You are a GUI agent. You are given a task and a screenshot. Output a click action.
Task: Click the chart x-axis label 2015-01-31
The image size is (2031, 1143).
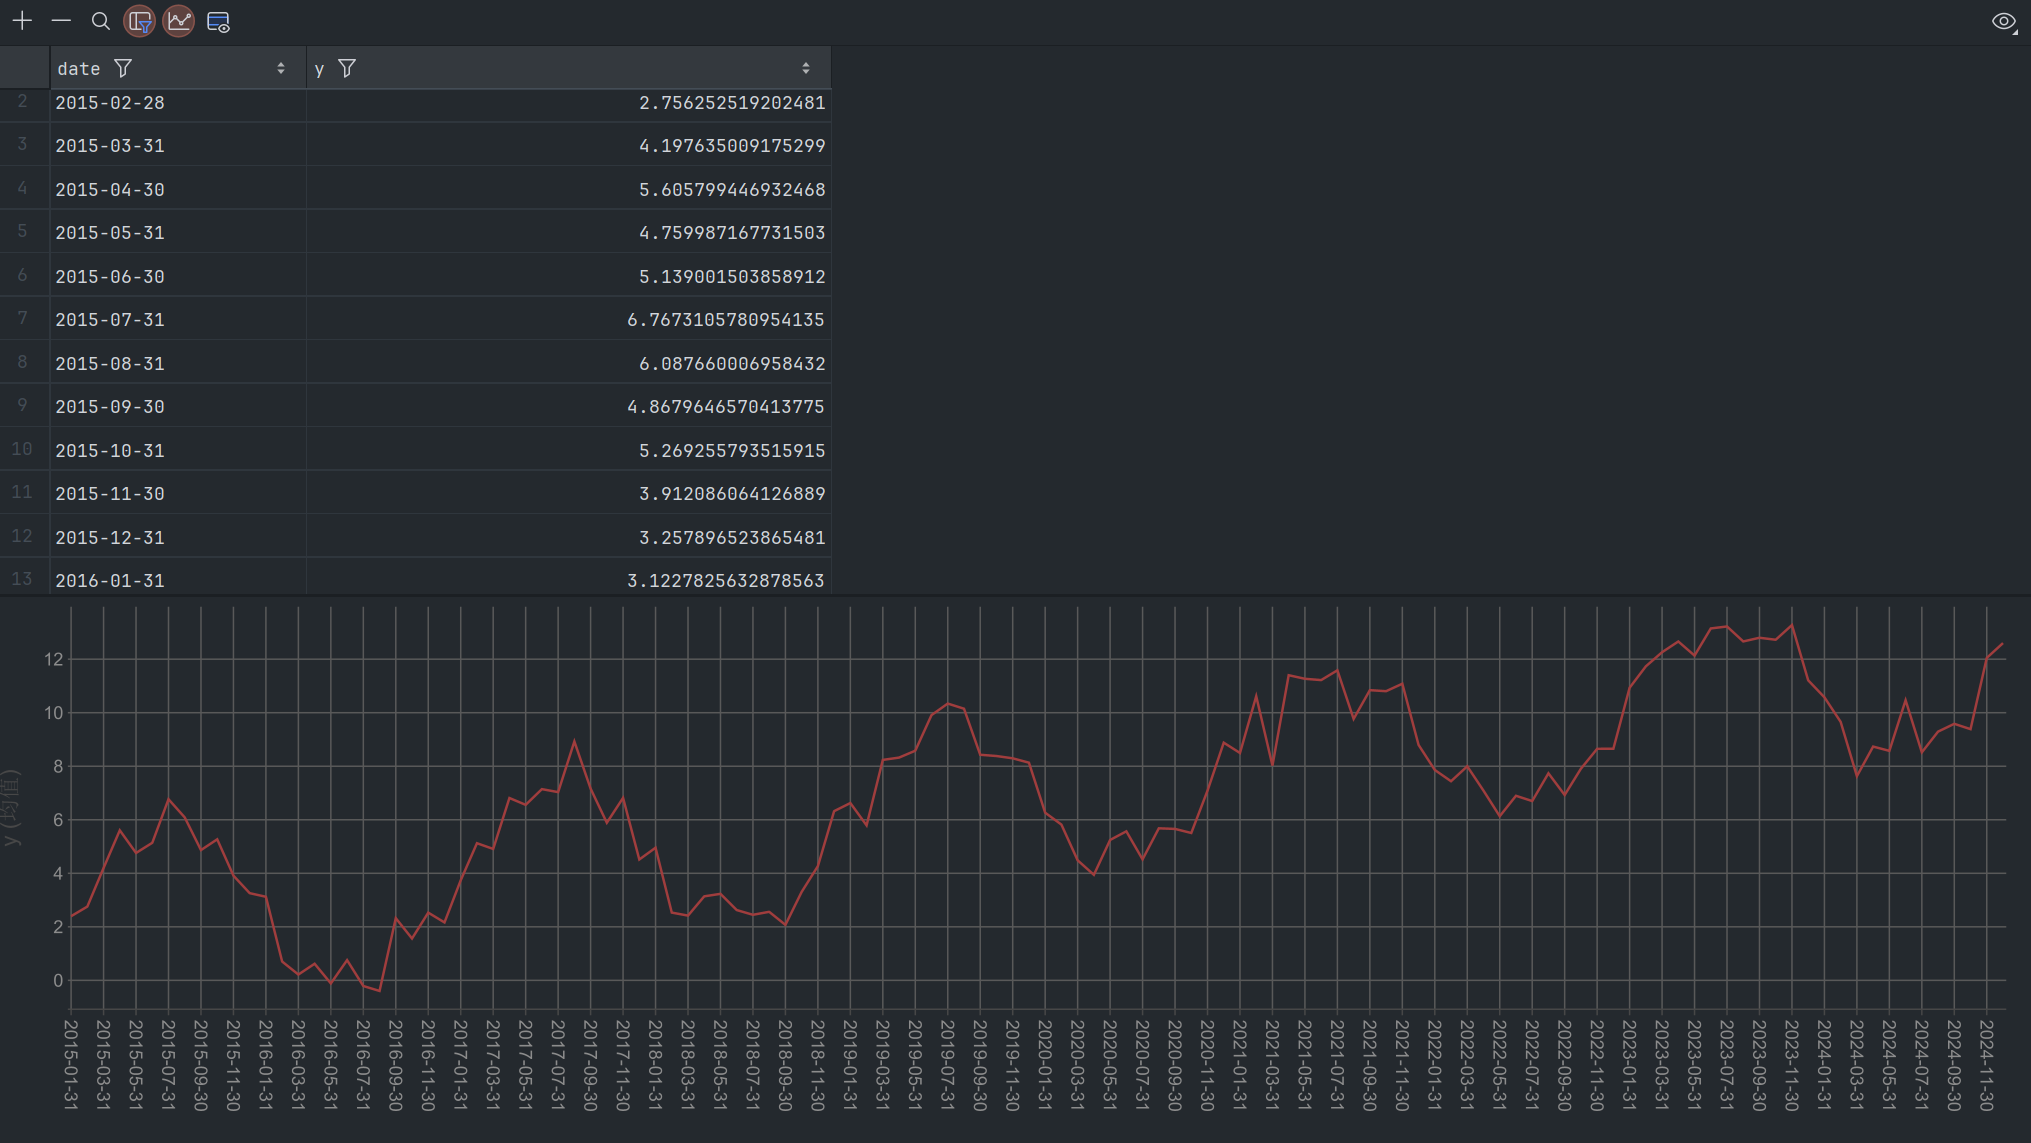point(71,1065)
